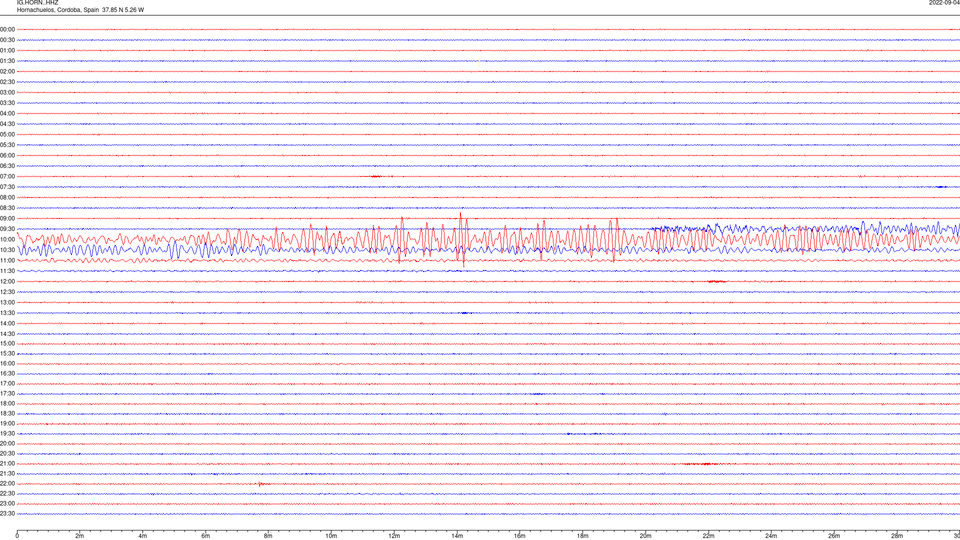Click the red burst on the 21:00 trace
The image size is (960, 540).
(700, 464)
